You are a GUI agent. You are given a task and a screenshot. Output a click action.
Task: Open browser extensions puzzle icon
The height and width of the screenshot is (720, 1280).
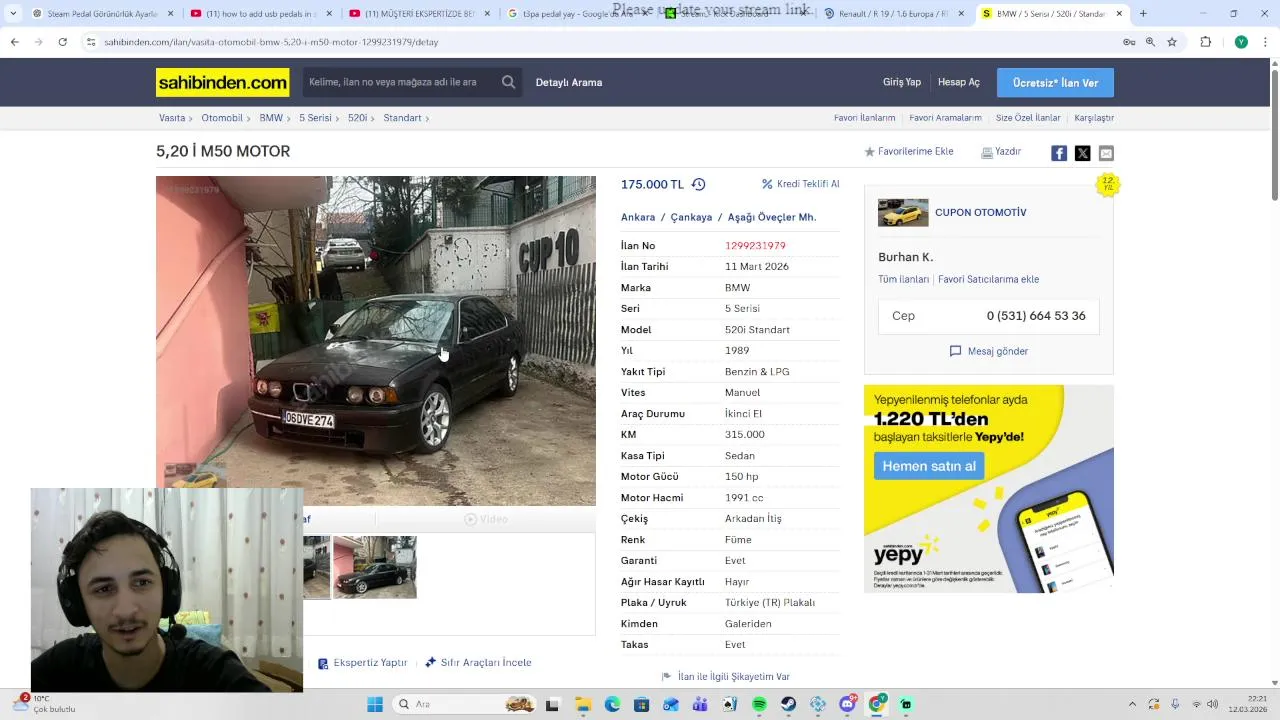coord(1205,42)
